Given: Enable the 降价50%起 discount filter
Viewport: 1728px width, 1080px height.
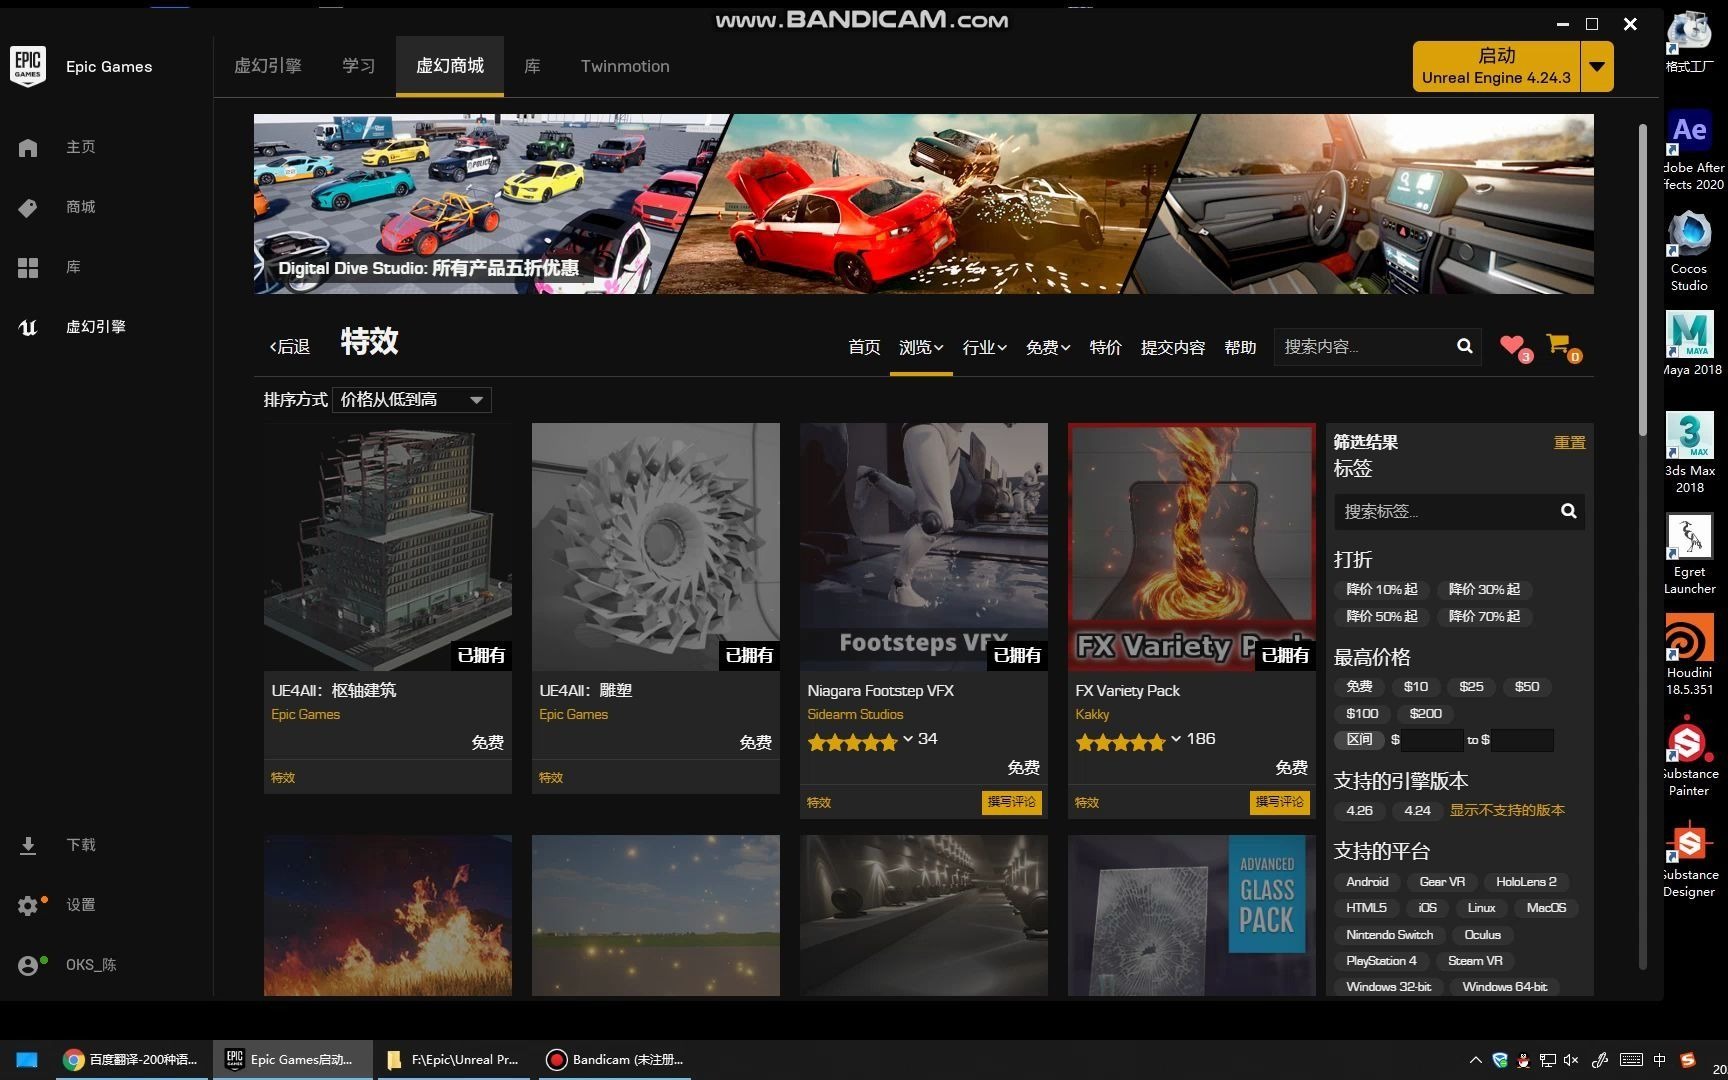Looking at the screenshot, I should (x=1381, y=616).
